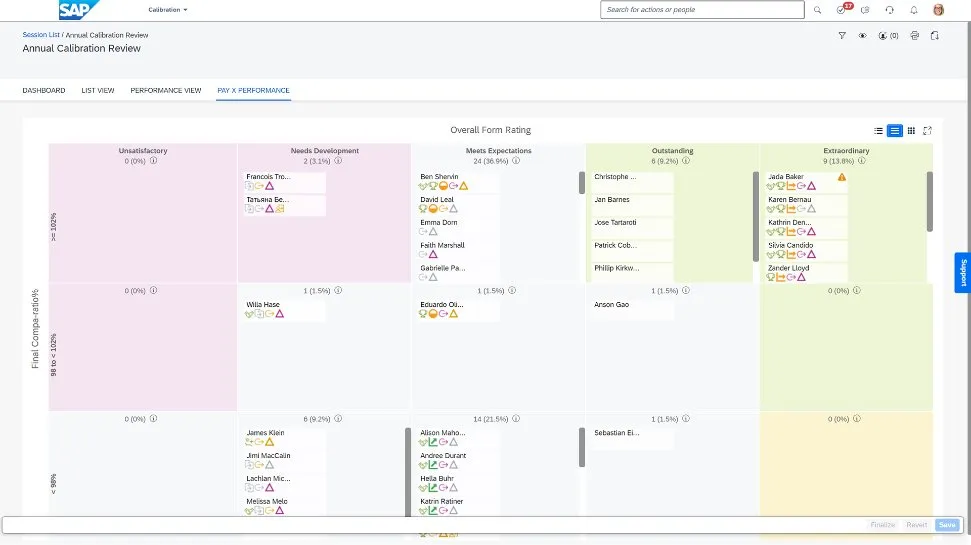The width and height of the screenshot is (971, 545).
Task: Toggle display options eye icon
Action: (x=862, y=35)
